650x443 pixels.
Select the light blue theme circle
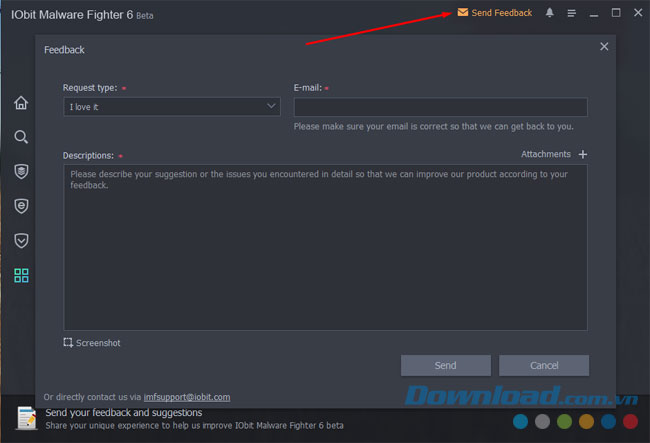pyautogui.click(x=520, y=421)
